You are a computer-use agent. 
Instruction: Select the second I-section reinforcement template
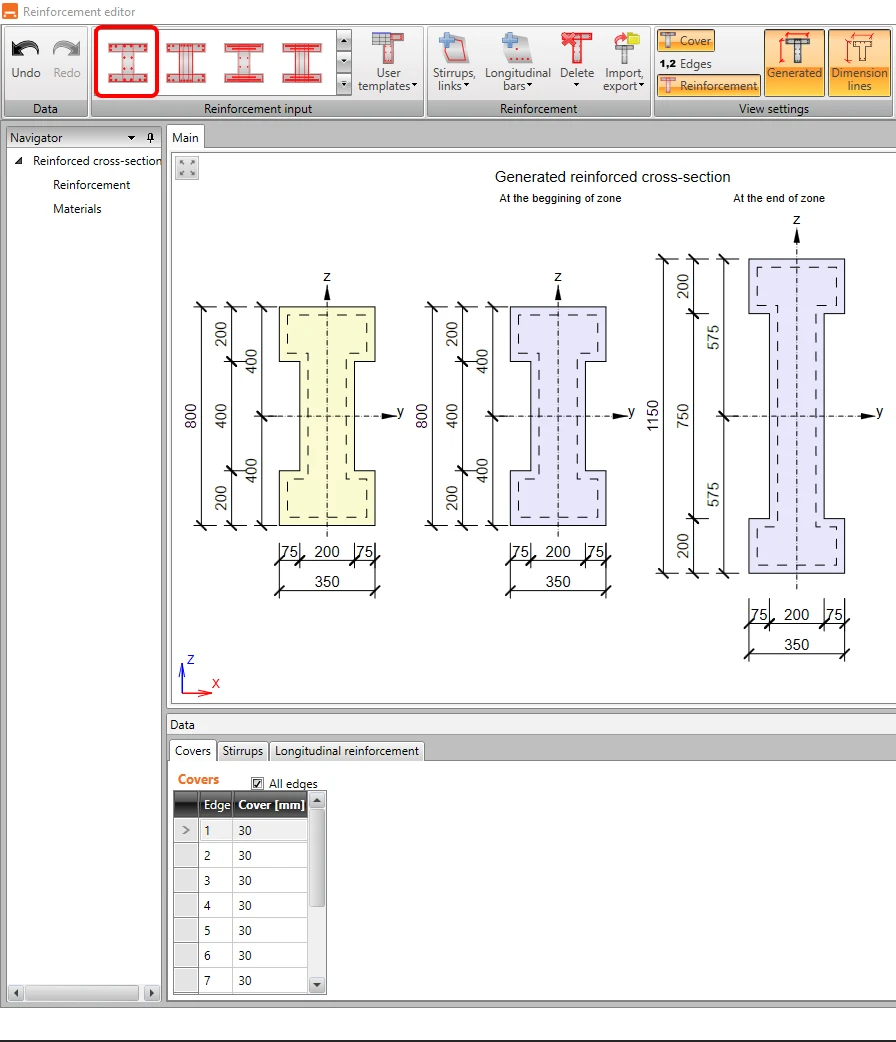(186, 62)
